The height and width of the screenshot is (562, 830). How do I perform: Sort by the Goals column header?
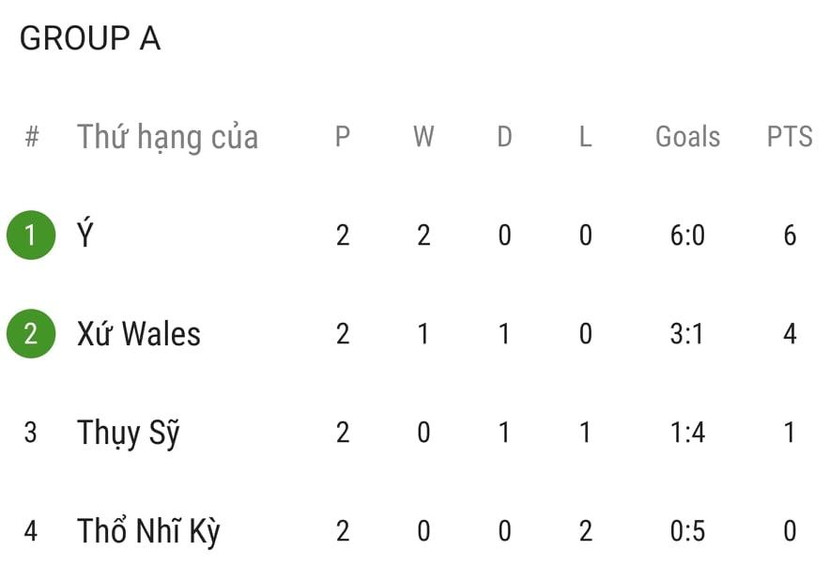click(x=687, y=137)
